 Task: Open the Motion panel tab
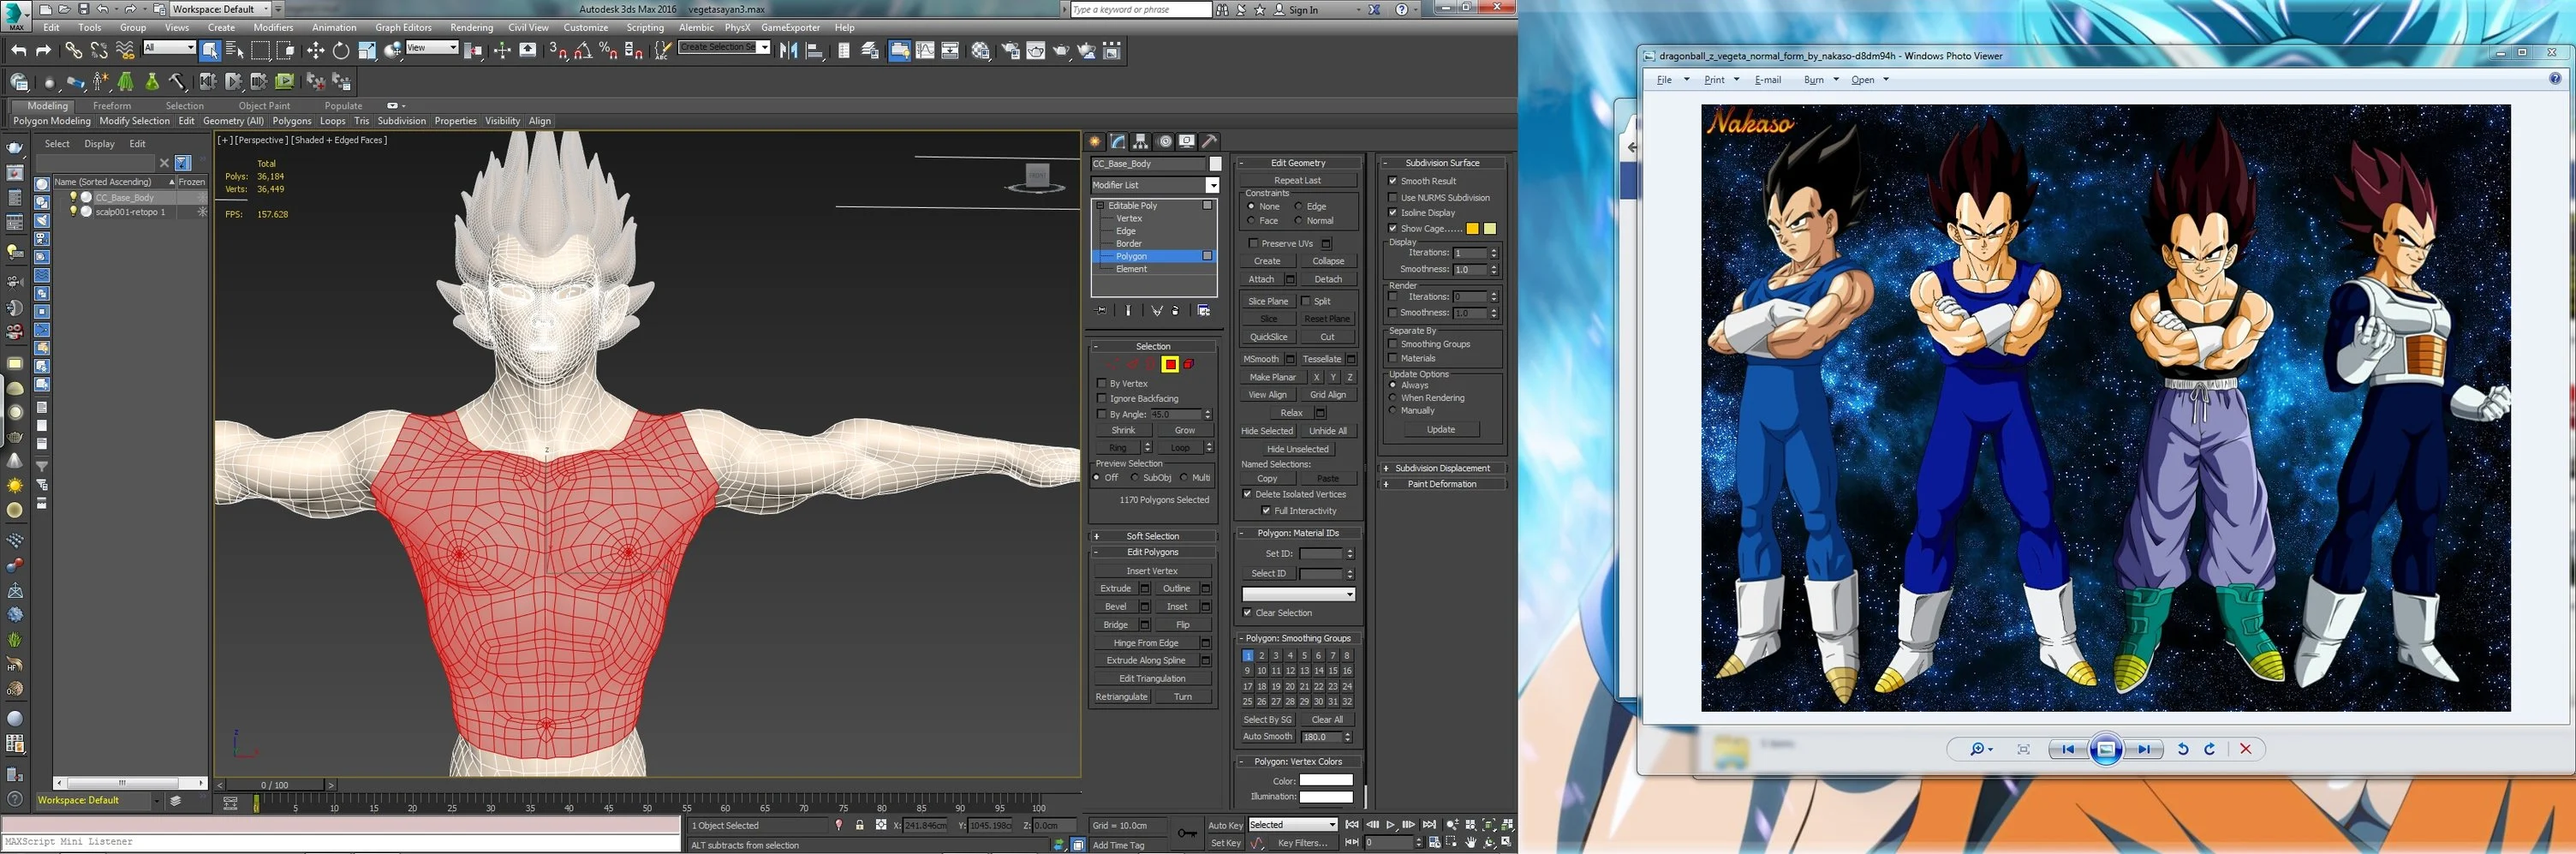pyautogui.click(x=1164, y=141)
